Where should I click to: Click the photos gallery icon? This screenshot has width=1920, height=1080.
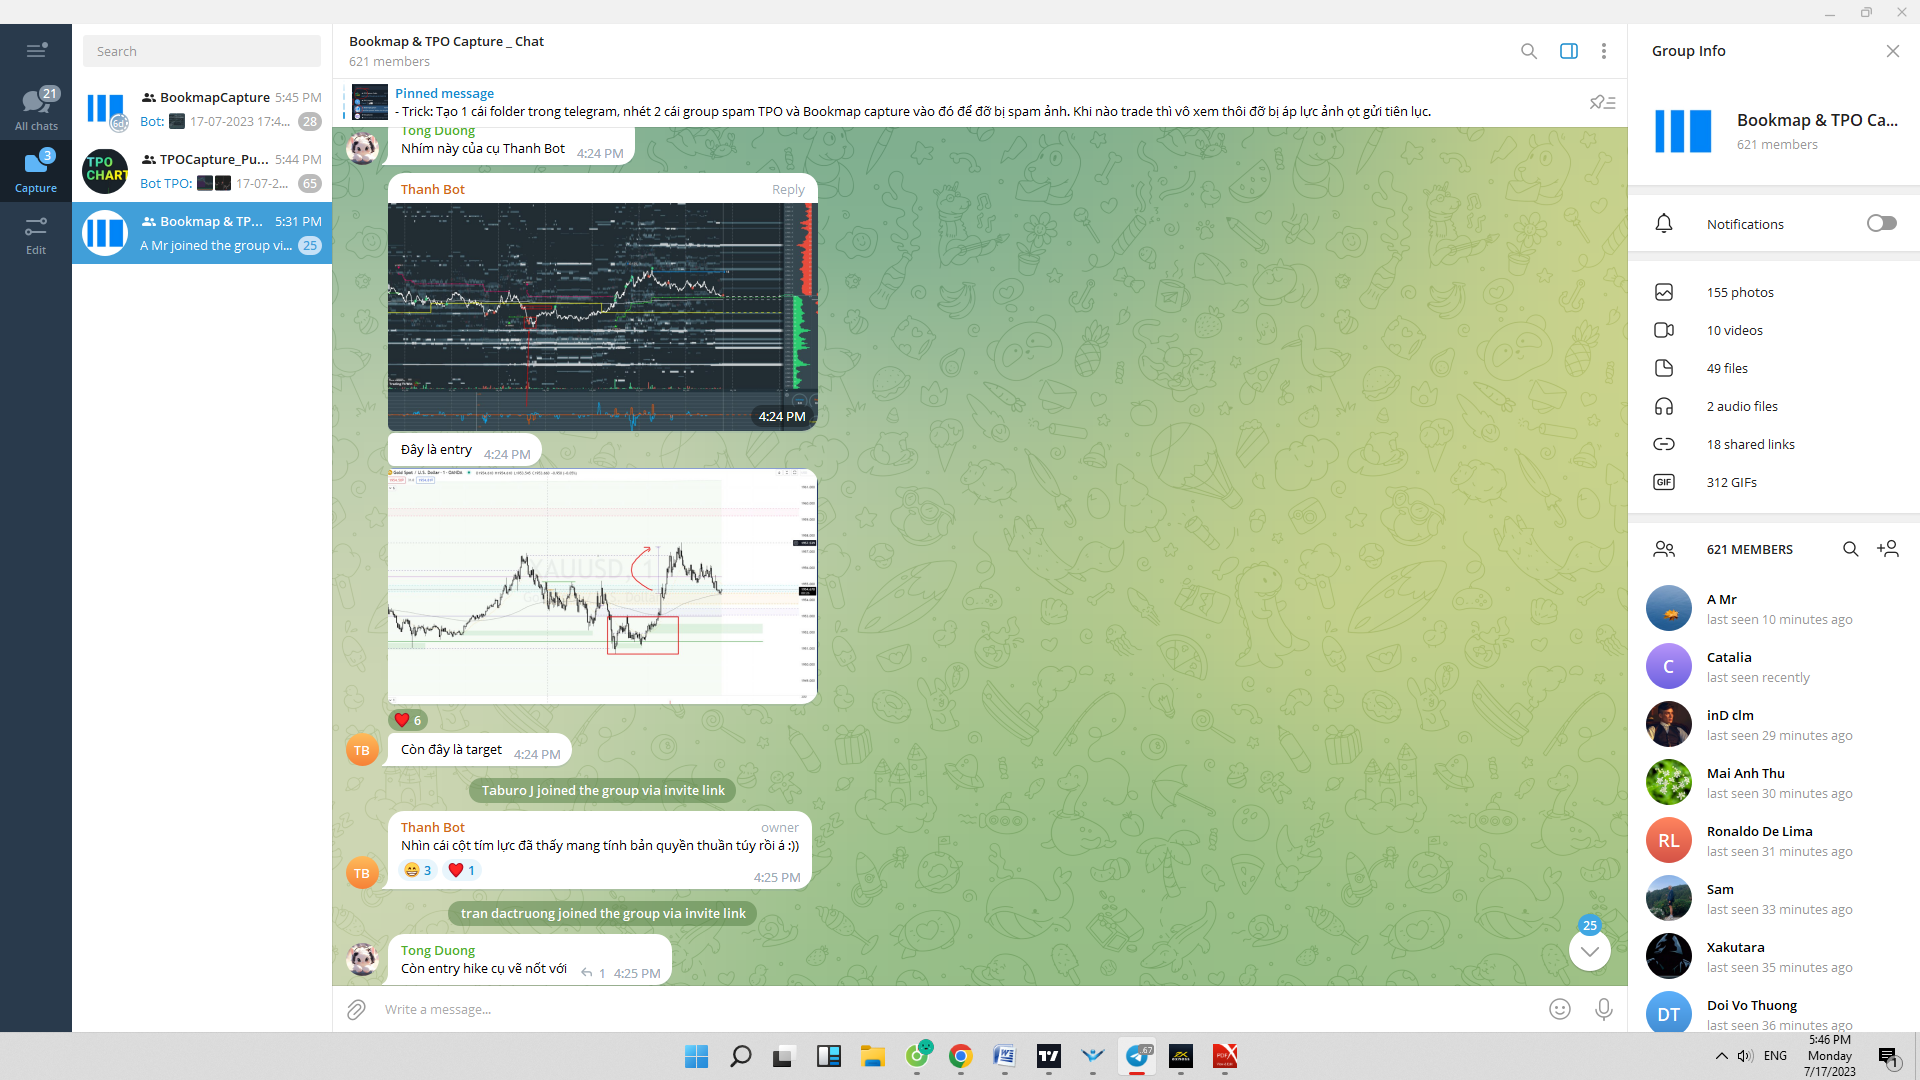coord(1664,292)
